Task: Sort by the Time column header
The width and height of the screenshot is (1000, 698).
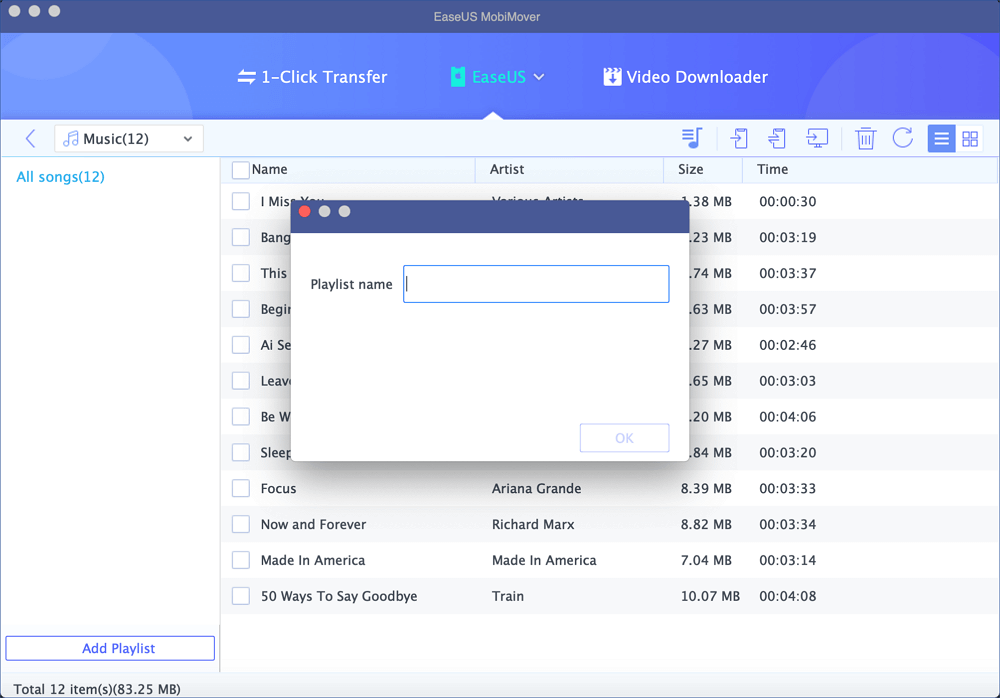Action: tap(772, 170)
